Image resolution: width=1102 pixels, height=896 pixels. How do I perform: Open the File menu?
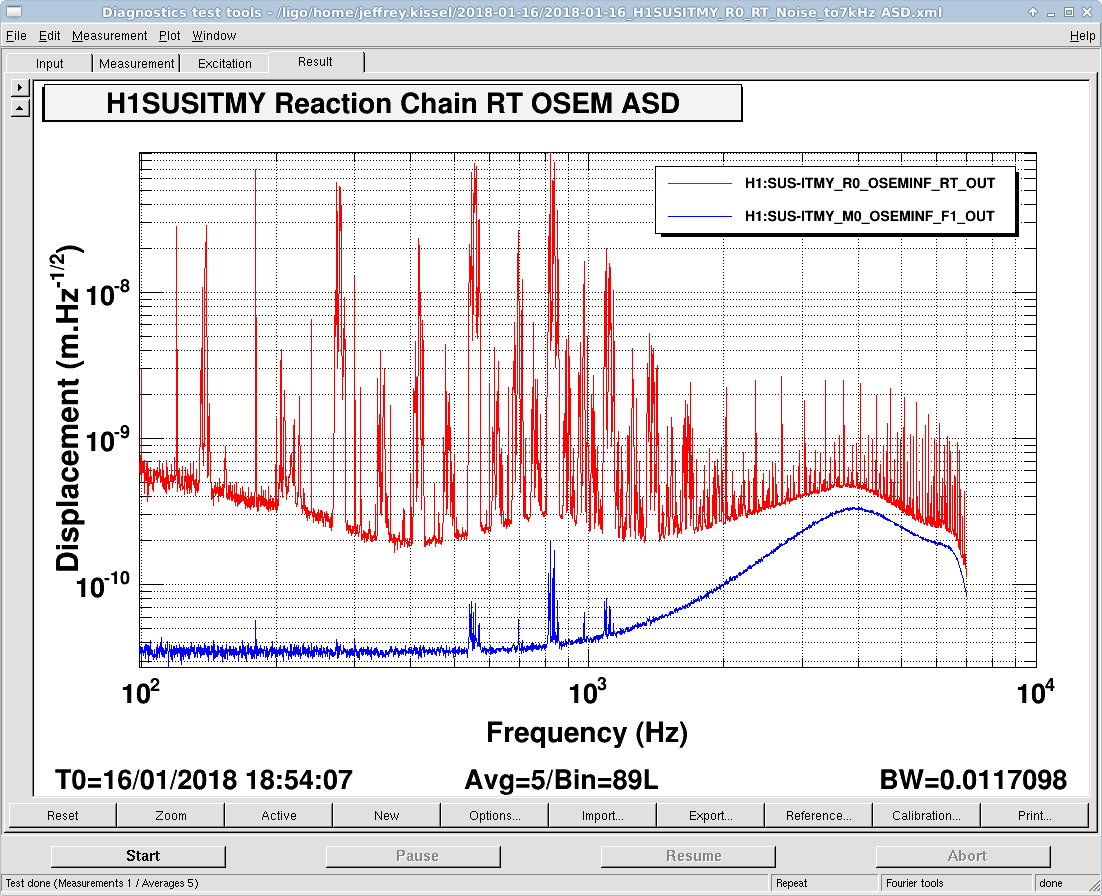[17, 36]
